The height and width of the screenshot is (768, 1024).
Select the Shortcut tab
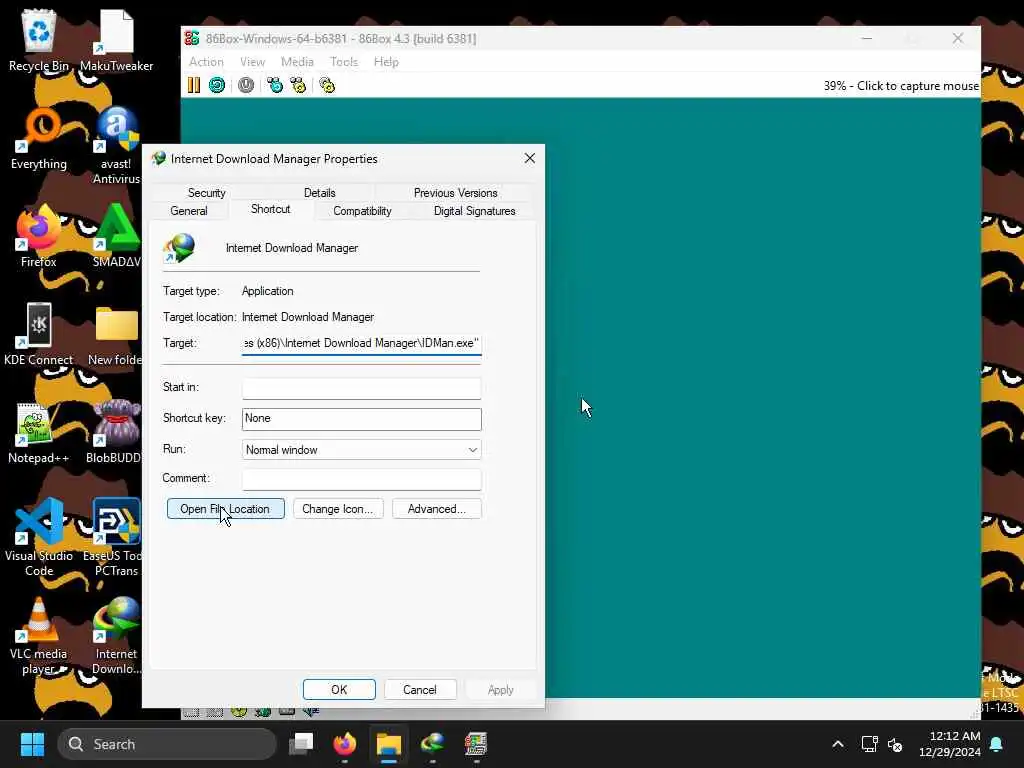270,209
